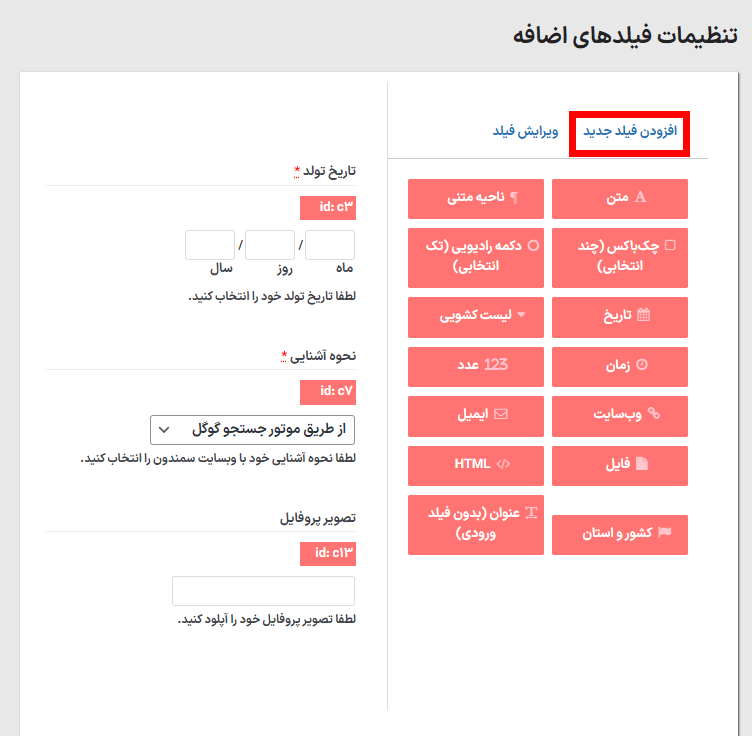Add a تاریخ (date) field

pyautogui.click(x=620, y=316)
